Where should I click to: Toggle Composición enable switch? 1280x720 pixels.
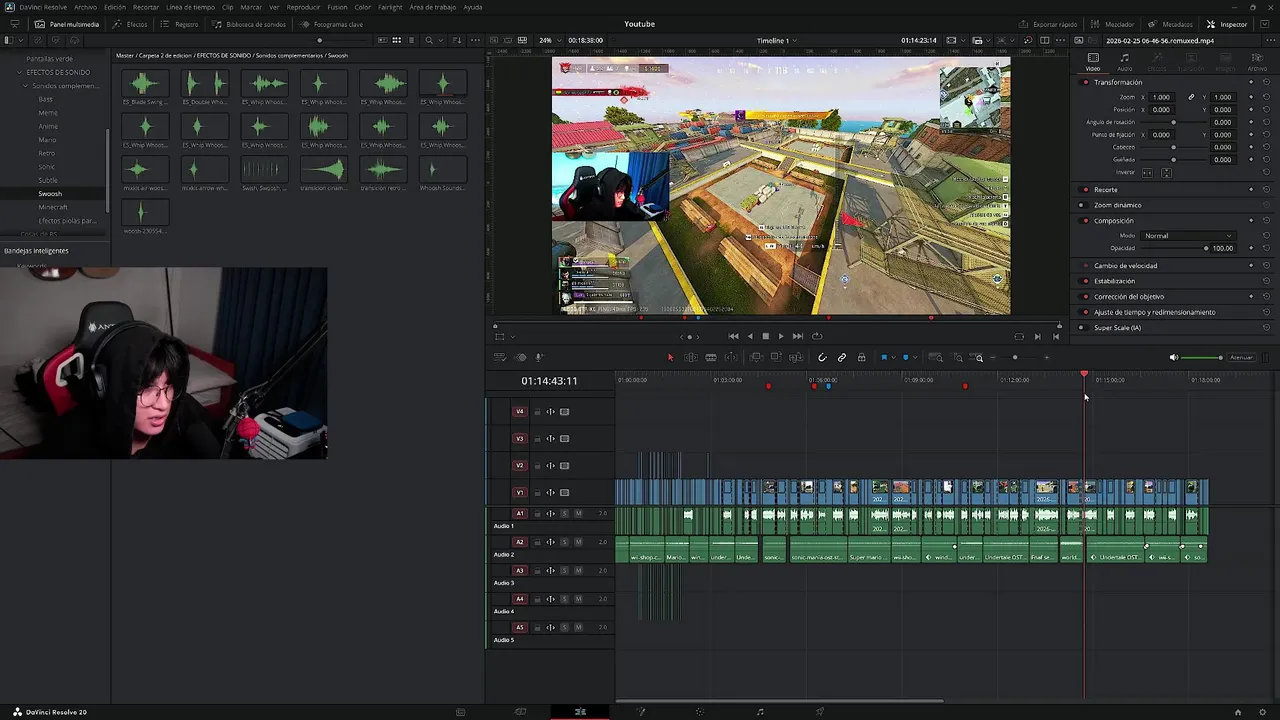click(x=1086, y=220)
